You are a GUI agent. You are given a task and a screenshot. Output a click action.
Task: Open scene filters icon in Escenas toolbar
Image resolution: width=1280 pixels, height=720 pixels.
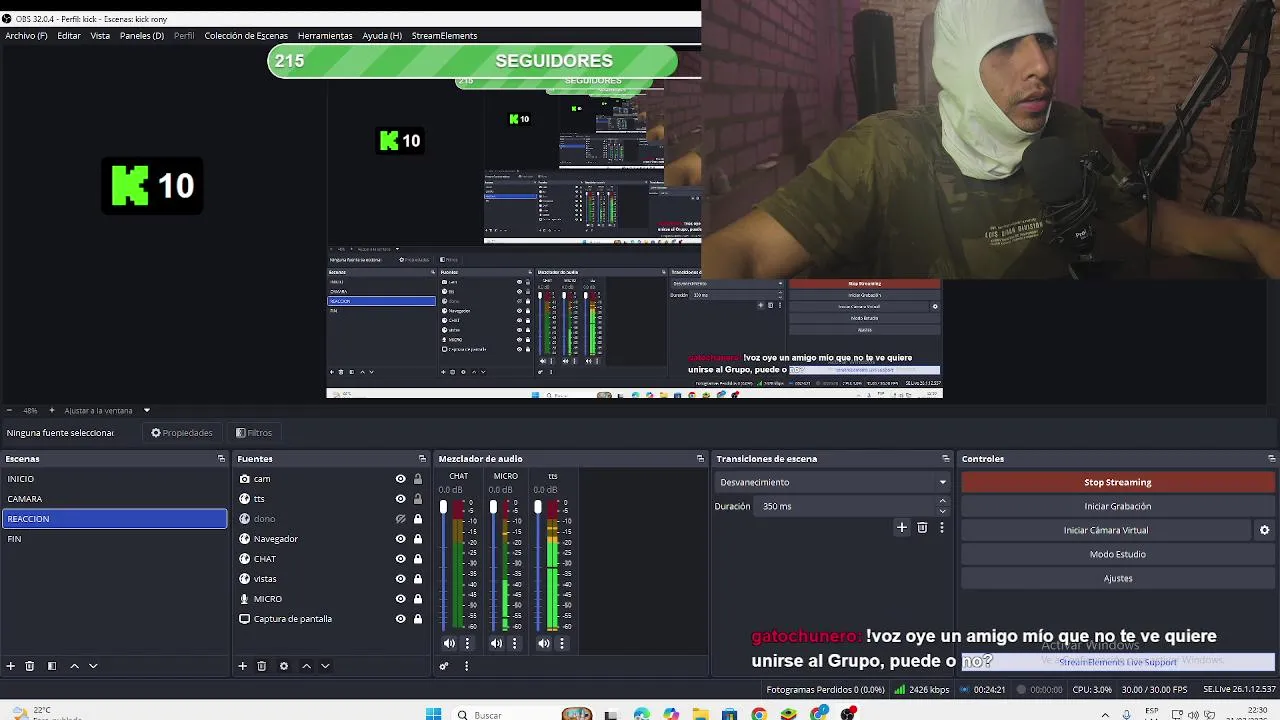(x=52, y=666)
